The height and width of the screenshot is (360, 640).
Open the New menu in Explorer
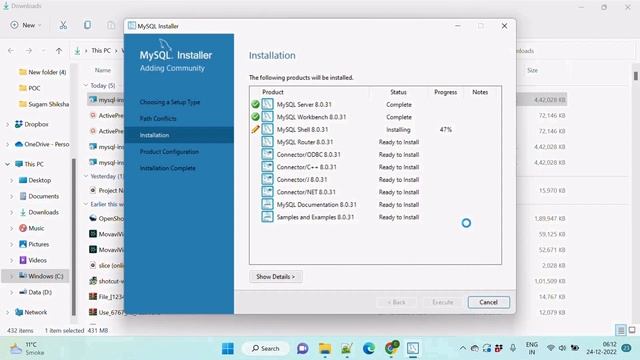(x=26, y=25)
